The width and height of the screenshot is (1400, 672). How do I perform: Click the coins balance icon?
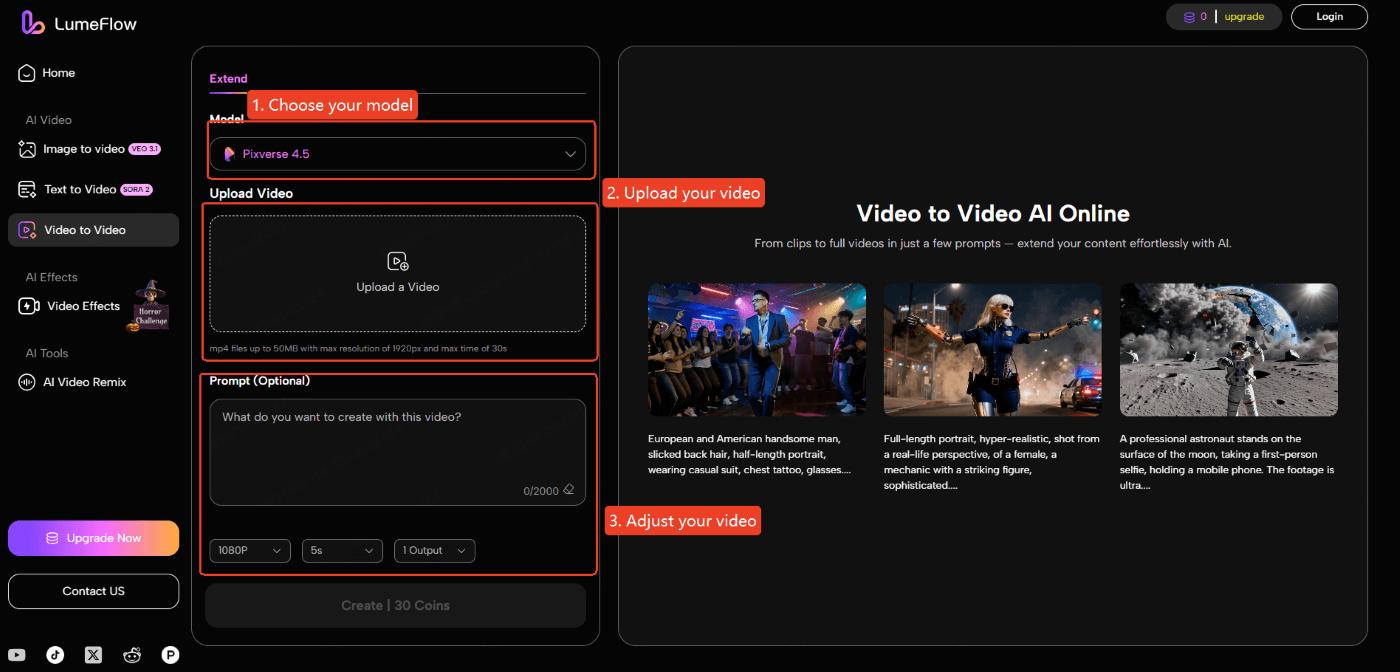[x=1191, y=16]
